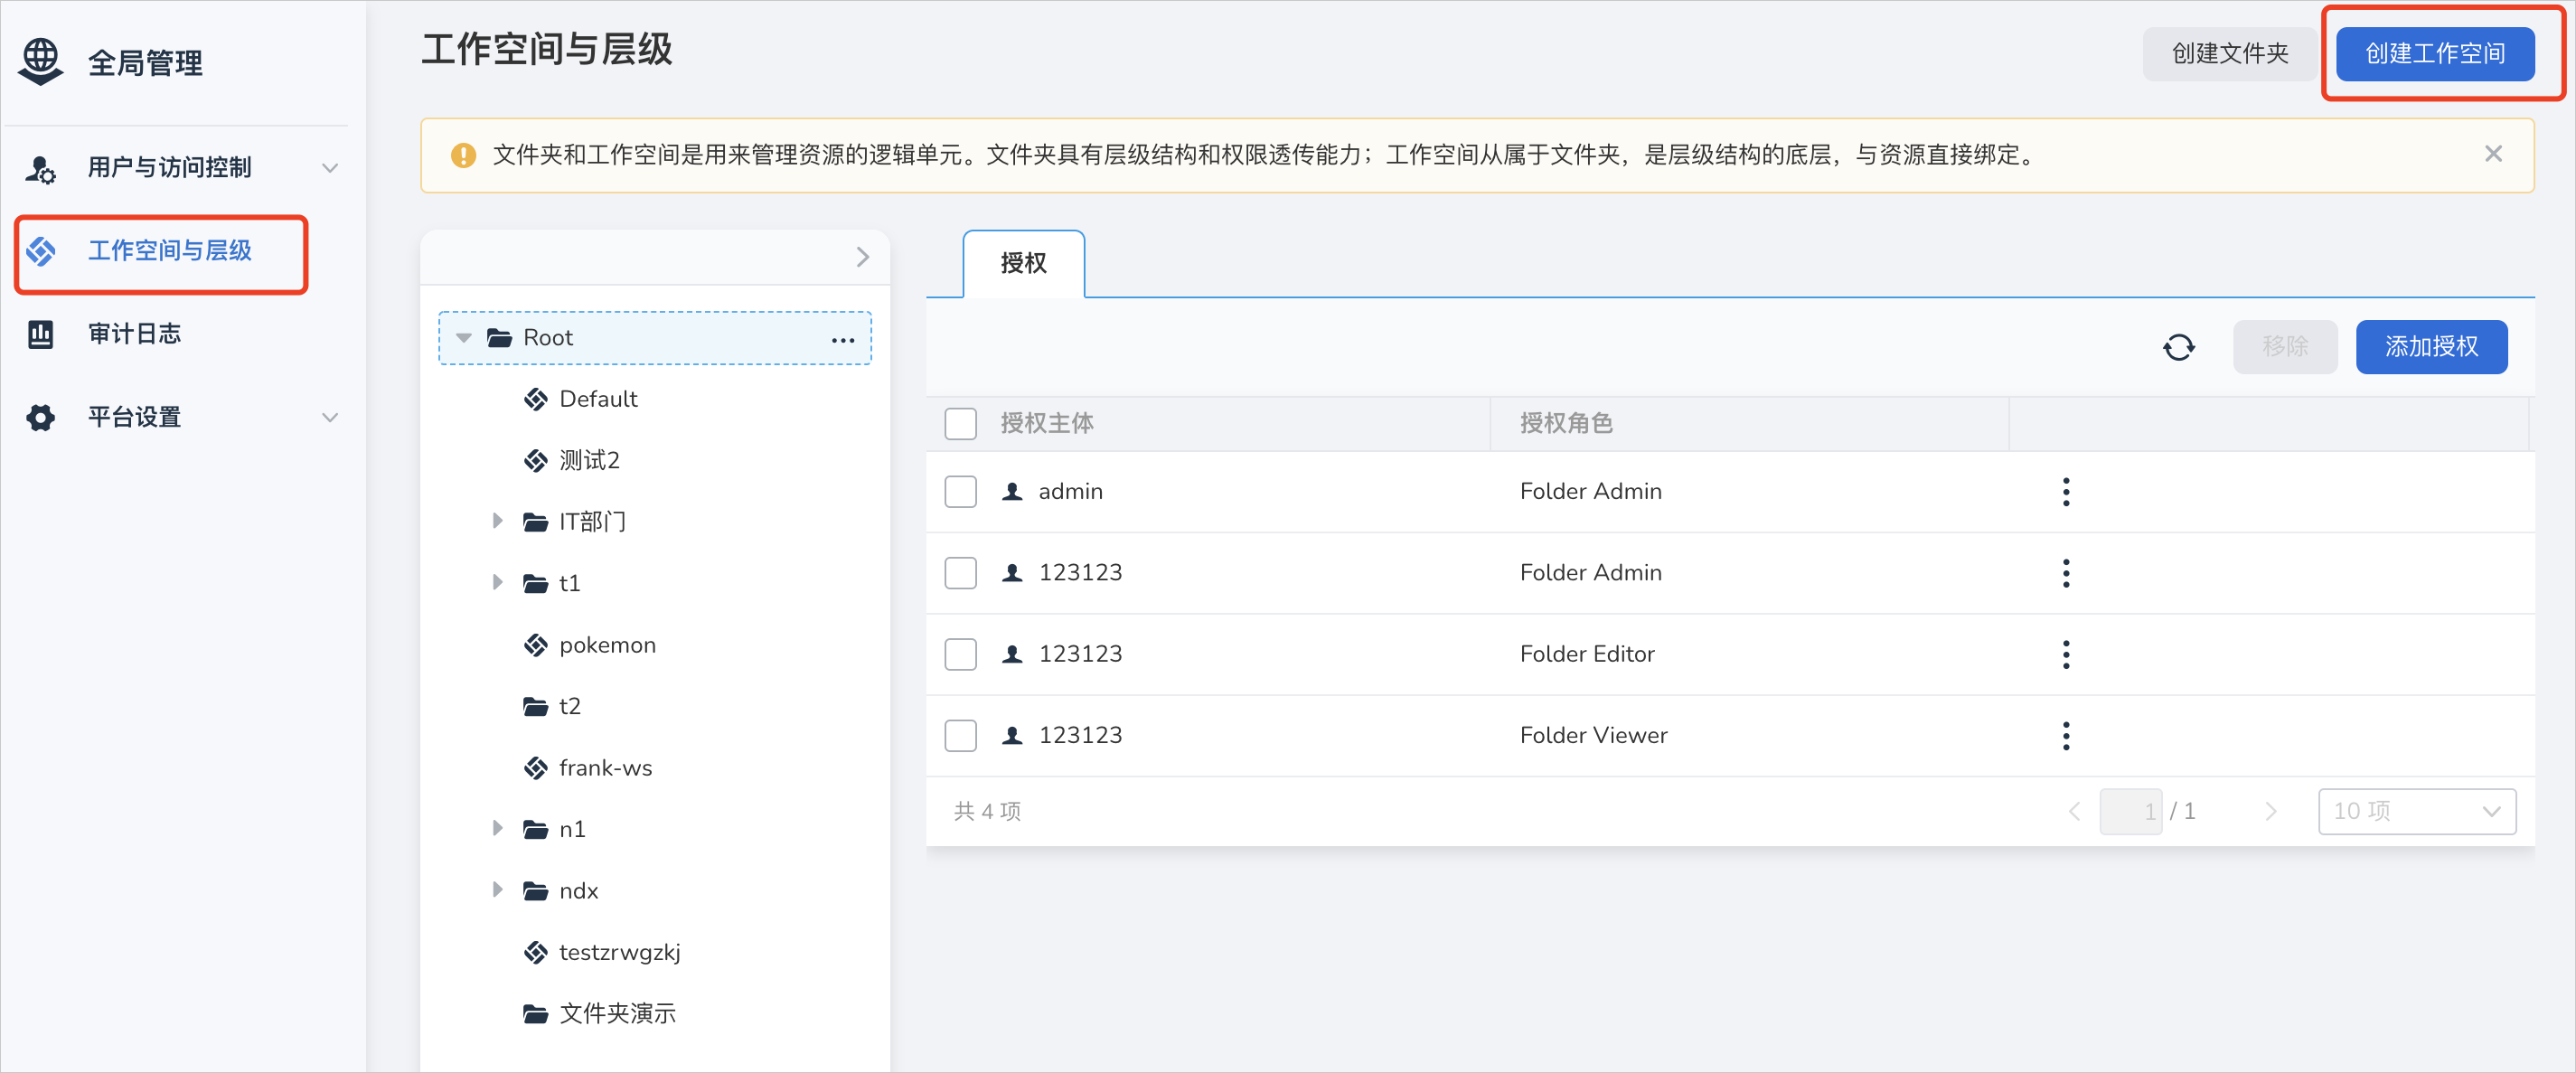The image size is (2576, 1073).
Task: Click the 文件夹演示 folder icon
Action: (536, 1014)
